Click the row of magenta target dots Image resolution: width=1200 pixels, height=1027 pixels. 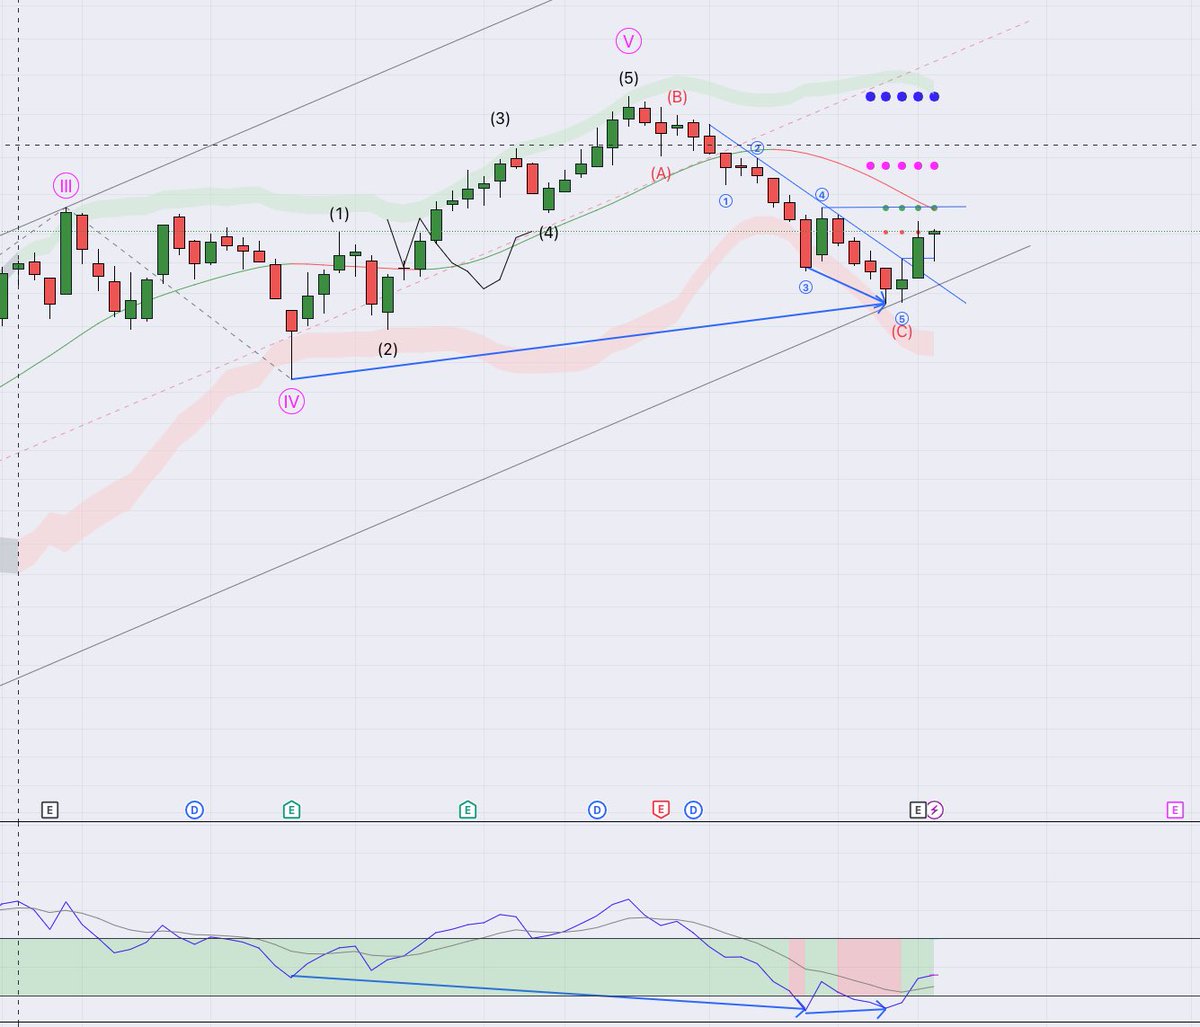pos(902,165)
